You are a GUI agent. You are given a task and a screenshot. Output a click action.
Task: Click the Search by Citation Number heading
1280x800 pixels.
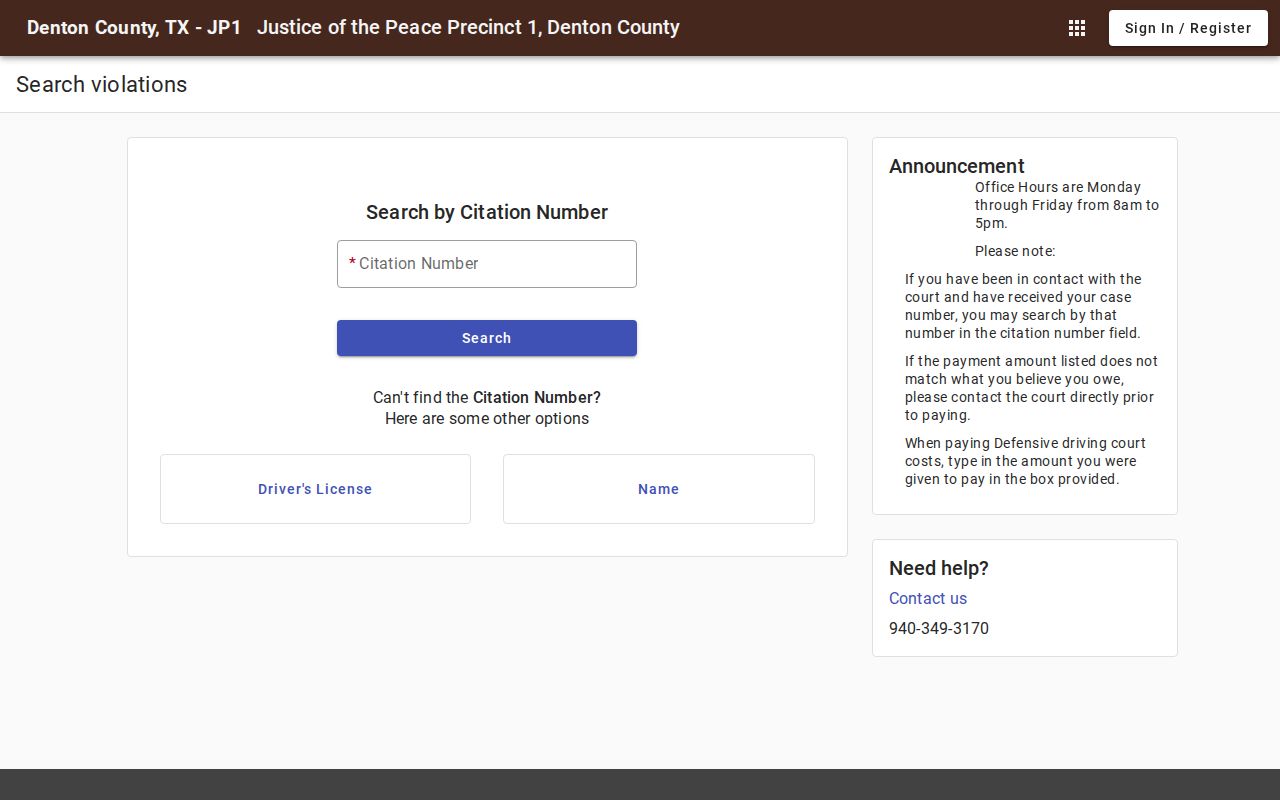click(487, 212)
